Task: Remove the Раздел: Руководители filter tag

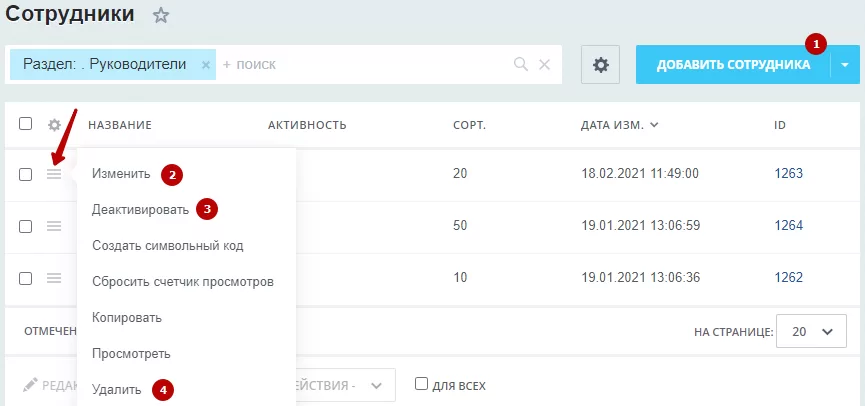Action: [x=206, y=65]
